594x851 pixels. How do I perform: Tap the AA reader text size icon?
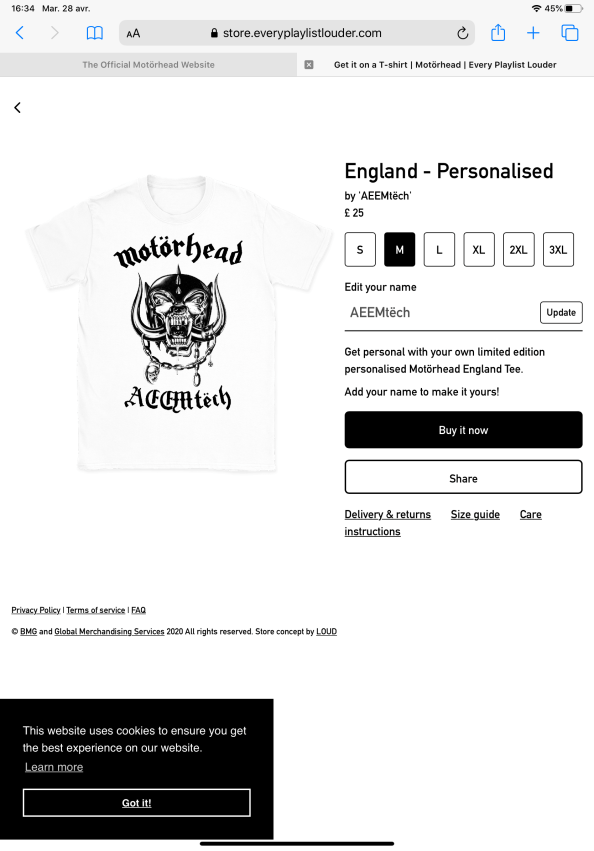(x=133, y=34)
